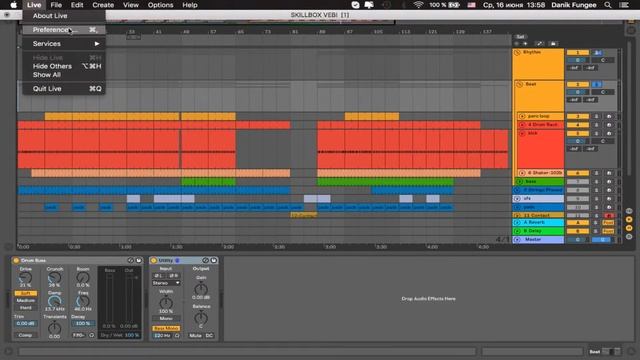Click the Utility save preset icon
This screenshot has width=640, height=360.
(213, 260)
